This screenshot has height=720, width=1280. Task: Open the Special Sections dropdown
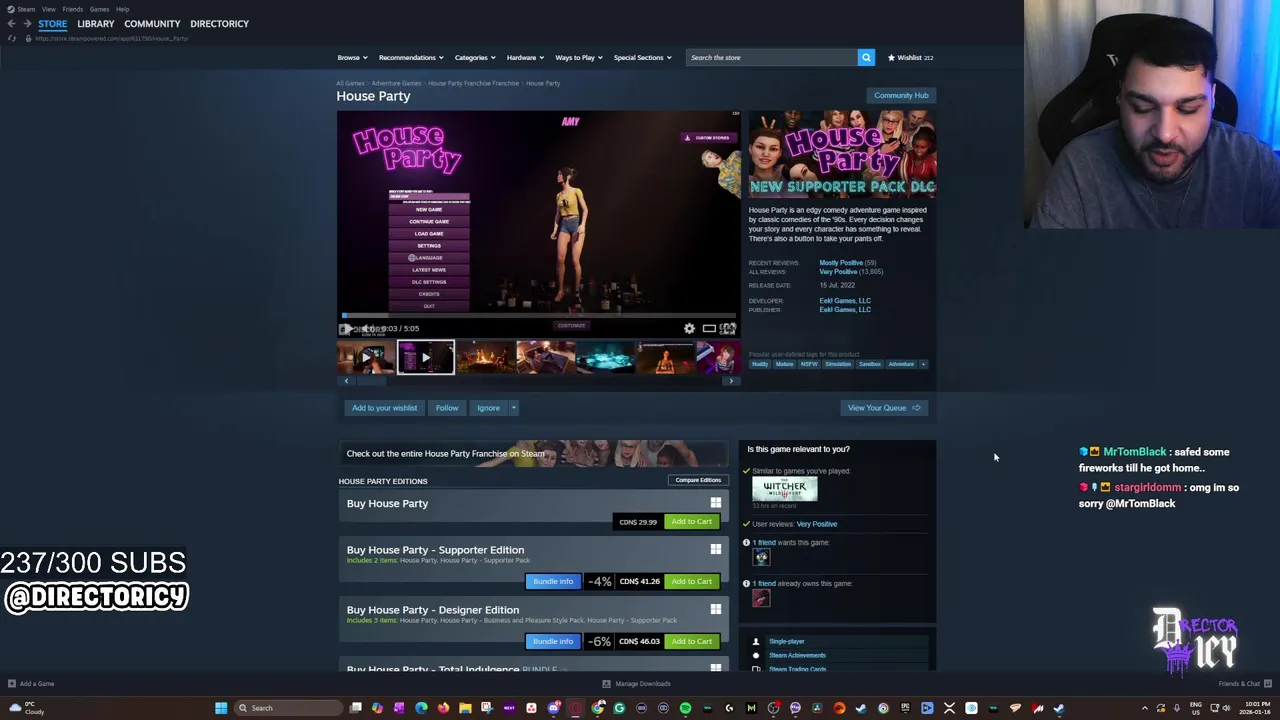pyautogui.click(x=642, y=57)
